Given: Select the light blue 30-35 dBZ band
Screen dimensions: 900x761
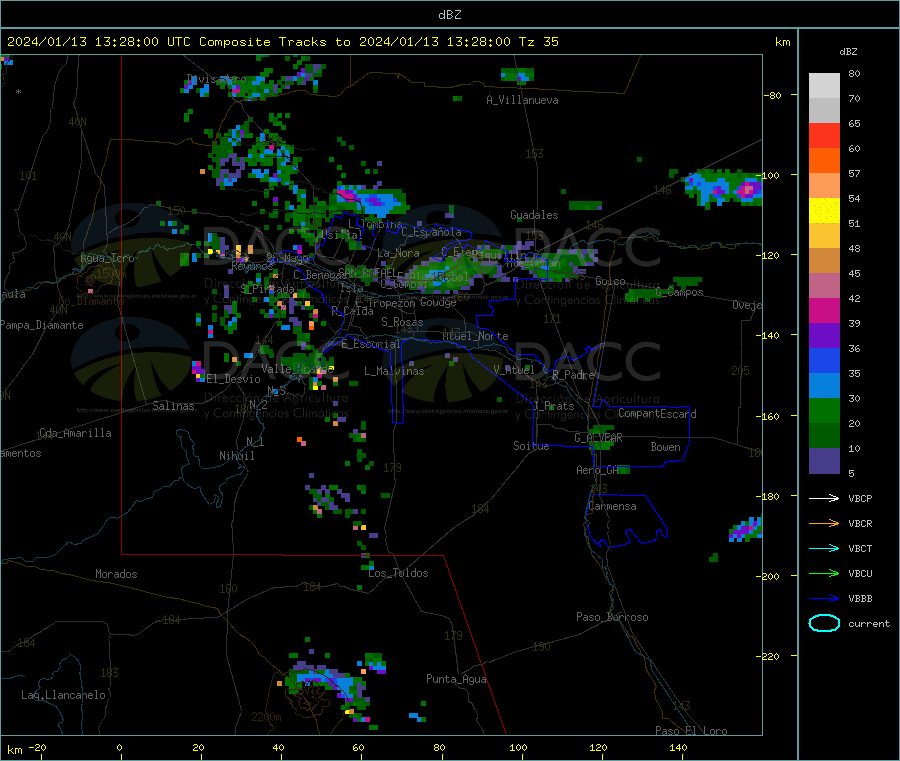Looking at the screenshot, I should coord(824,386).
